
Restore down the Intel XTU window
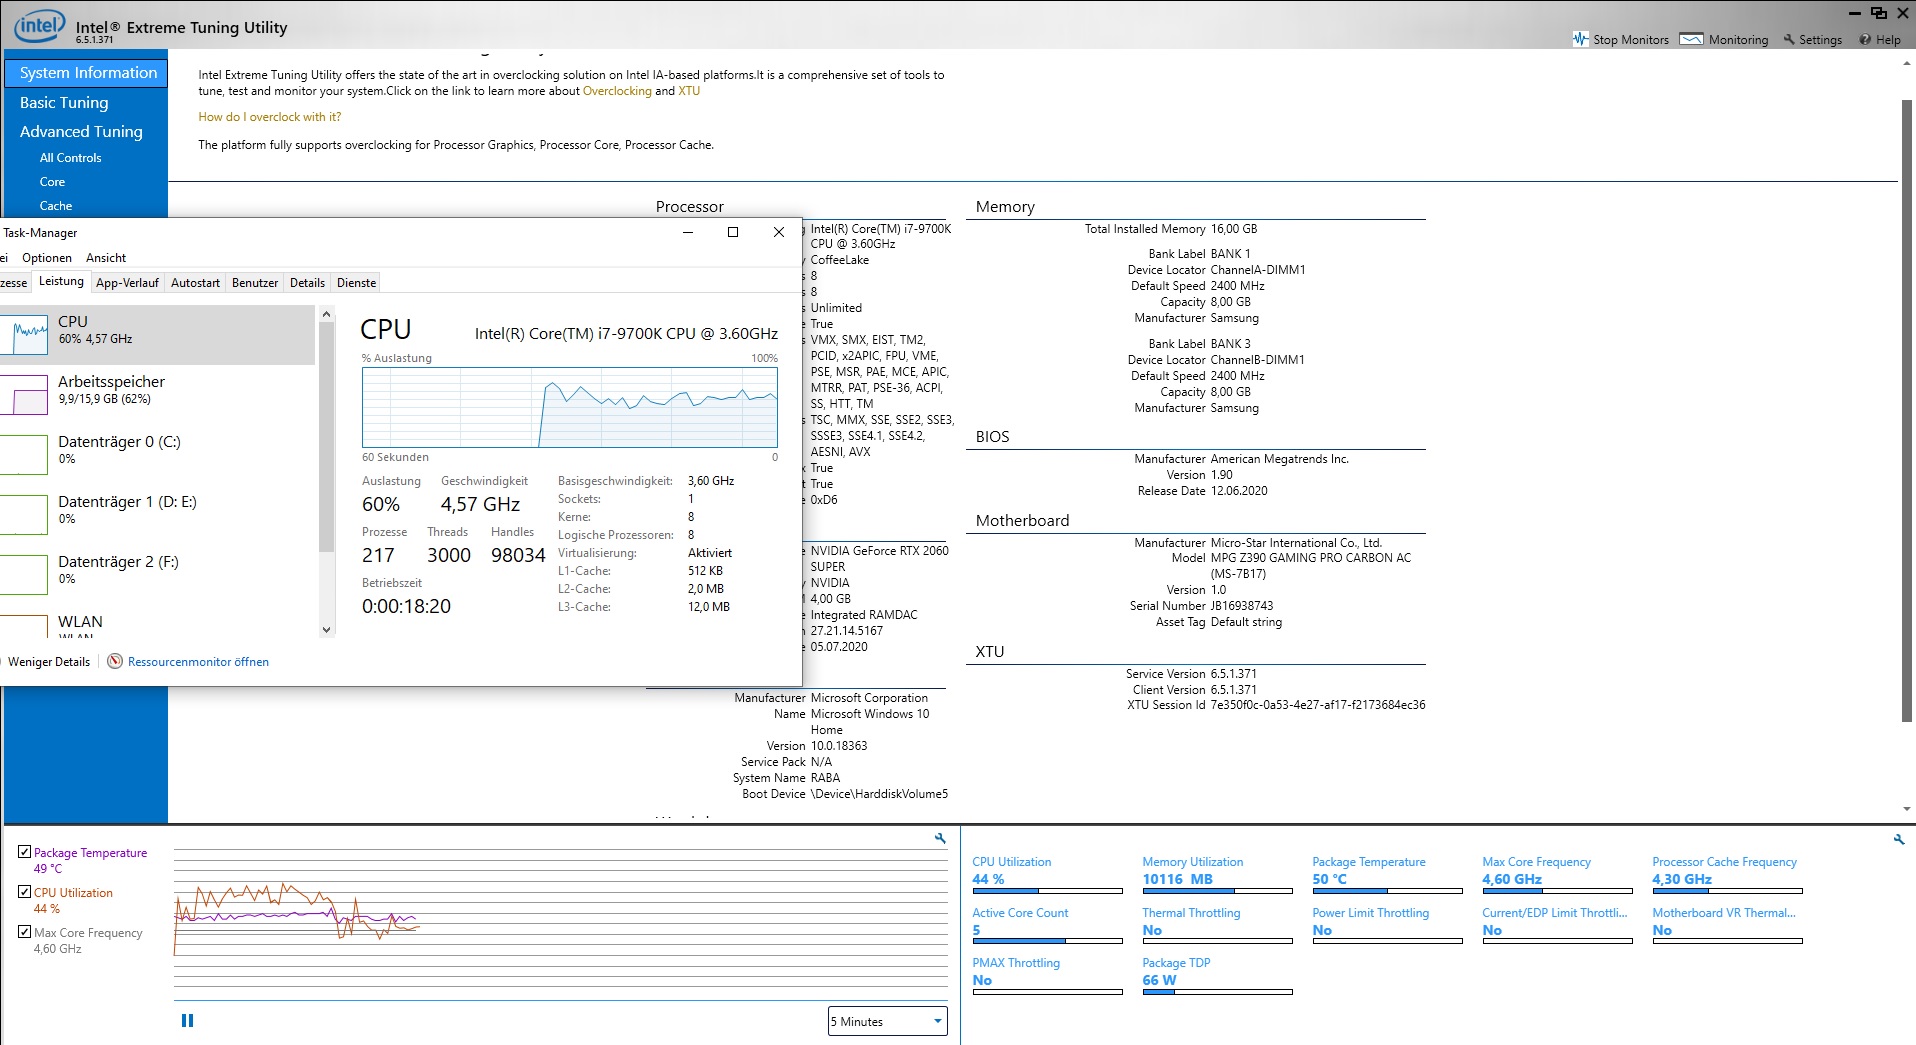coord(1878,13)
